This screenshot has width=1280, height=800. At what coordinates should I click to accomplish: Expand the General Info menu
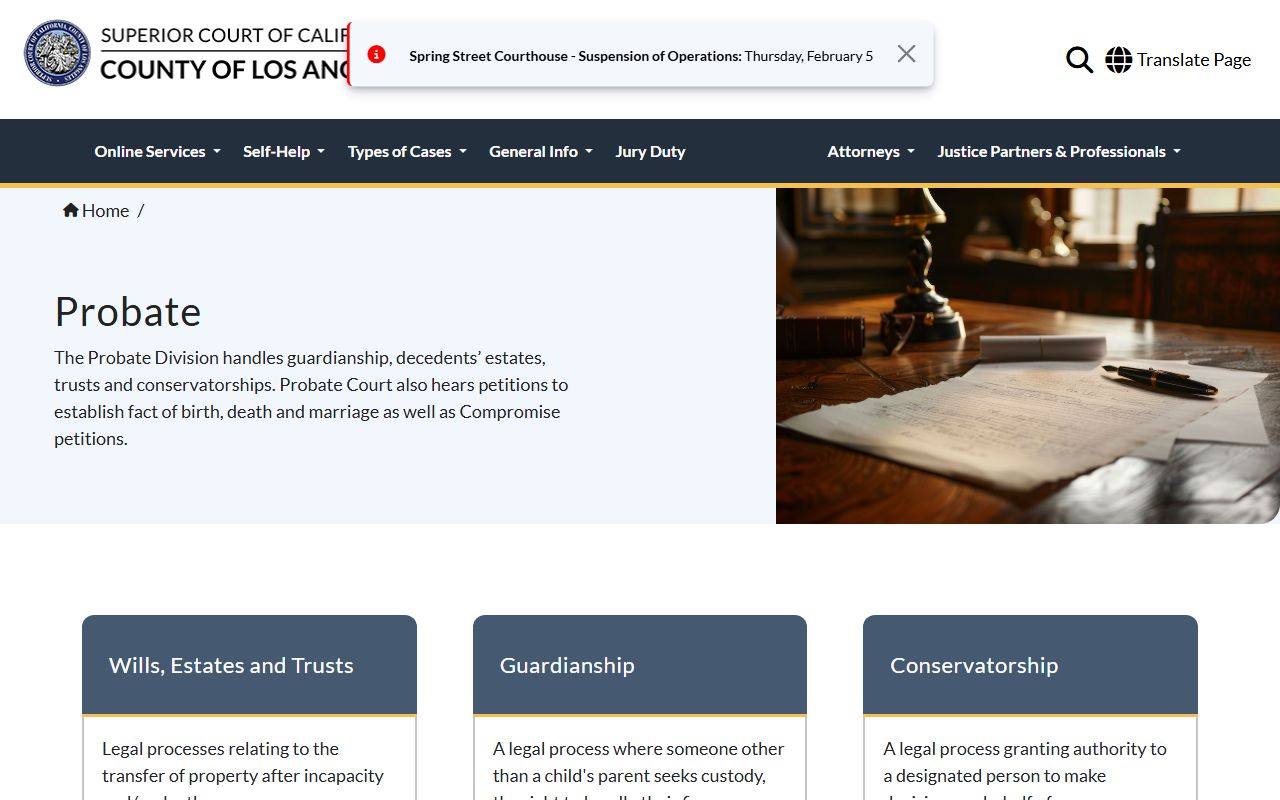[x=541, y=152]
